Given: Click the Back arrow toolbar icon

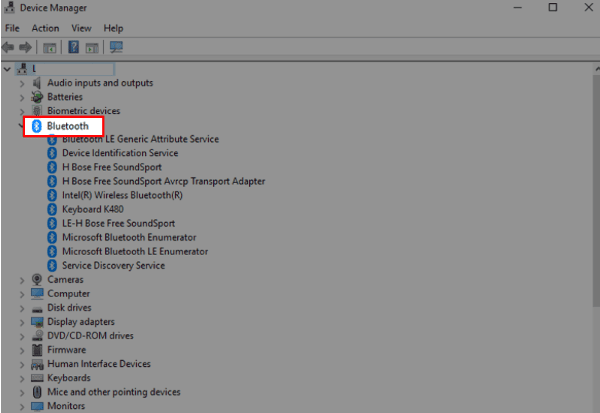Looking at the screenshot, I should pos(8,47).
